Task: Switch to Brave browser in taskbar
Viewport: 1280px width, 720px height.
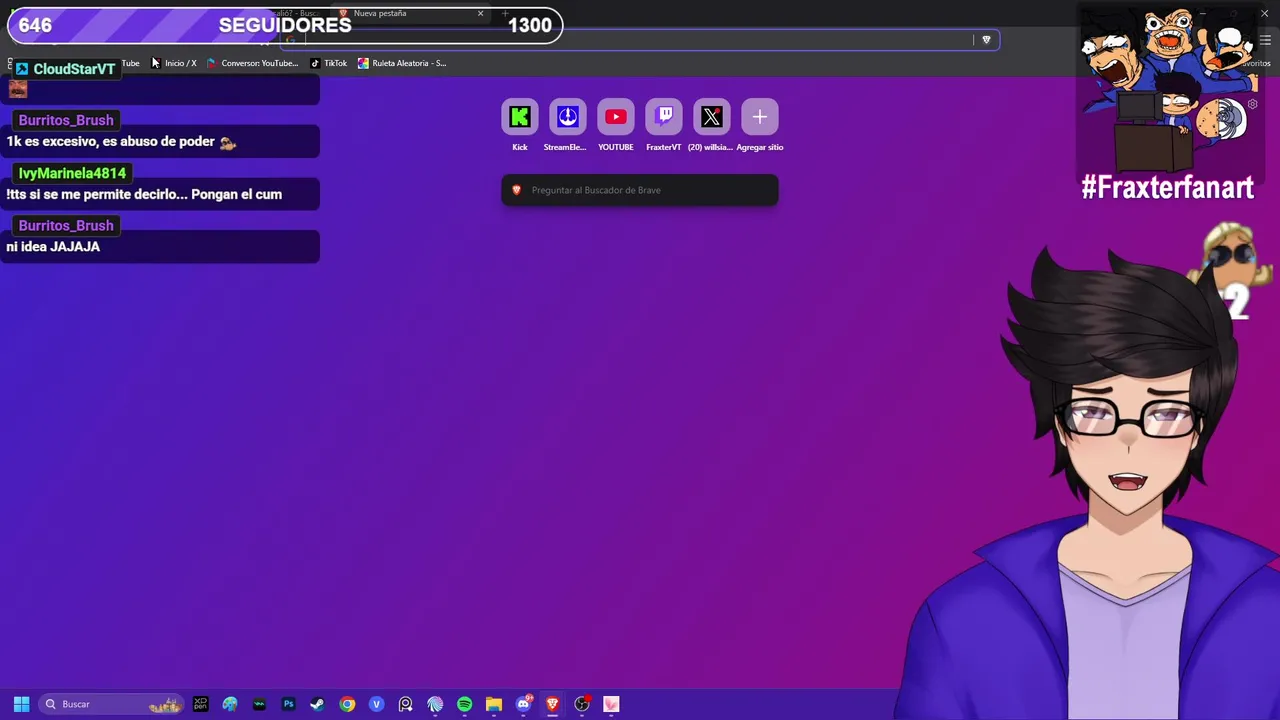Action: point(552,704)
